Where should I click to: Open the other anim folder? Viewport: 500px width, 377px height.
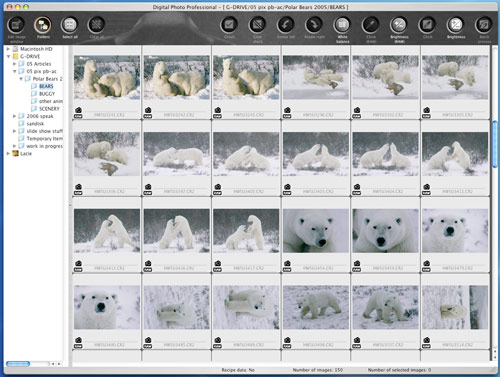pyautogui.click(x=51, y=101)
